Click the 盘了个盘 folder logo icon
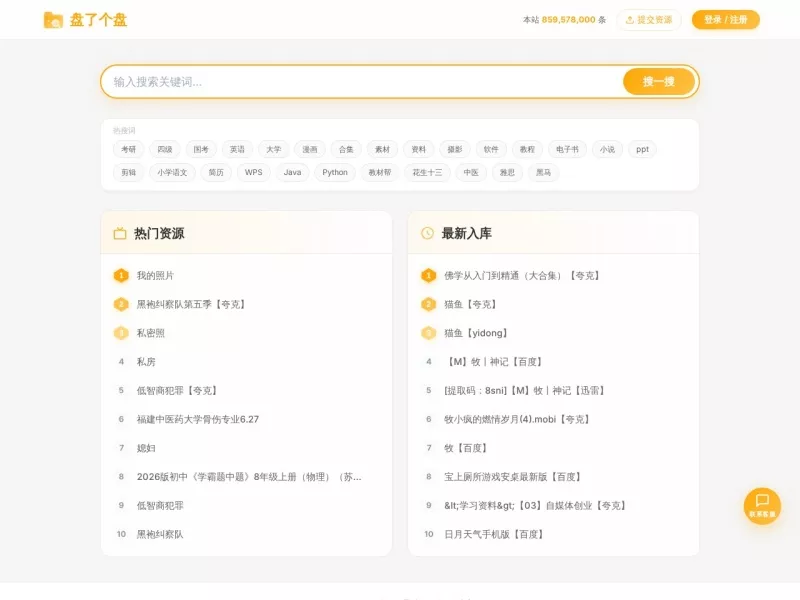The height and width of the screenshot is (600, 800). [x=53, y=20]
